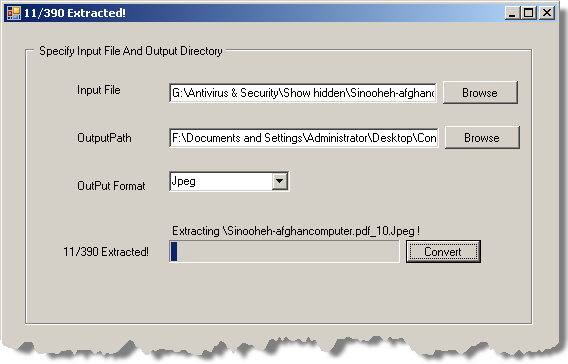Screen dimensions: 568x364
Task: Open the OutPut Format dropdown arrow
Action: coord(280,181)
